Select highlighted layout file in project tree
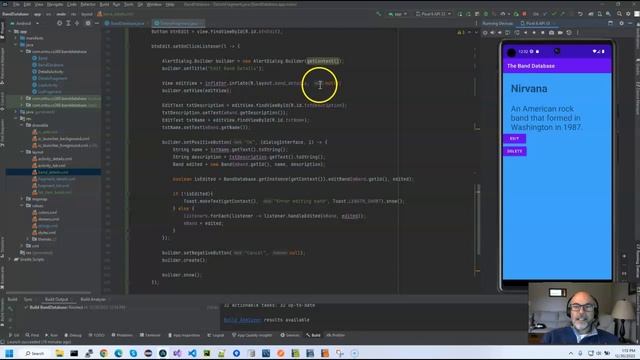 pyautogui.click(x=53, y=172)
